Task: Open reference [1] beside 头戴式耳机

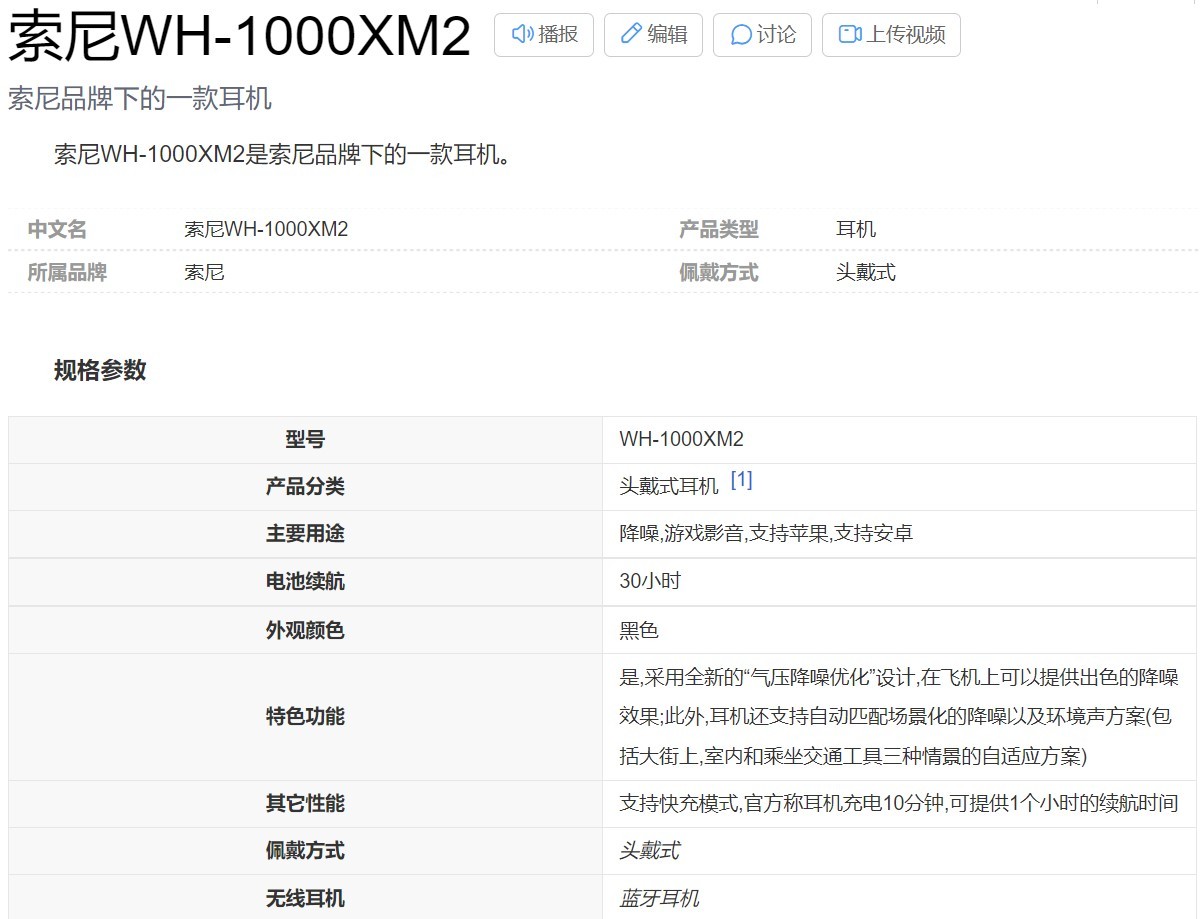Action: (741, 481)
